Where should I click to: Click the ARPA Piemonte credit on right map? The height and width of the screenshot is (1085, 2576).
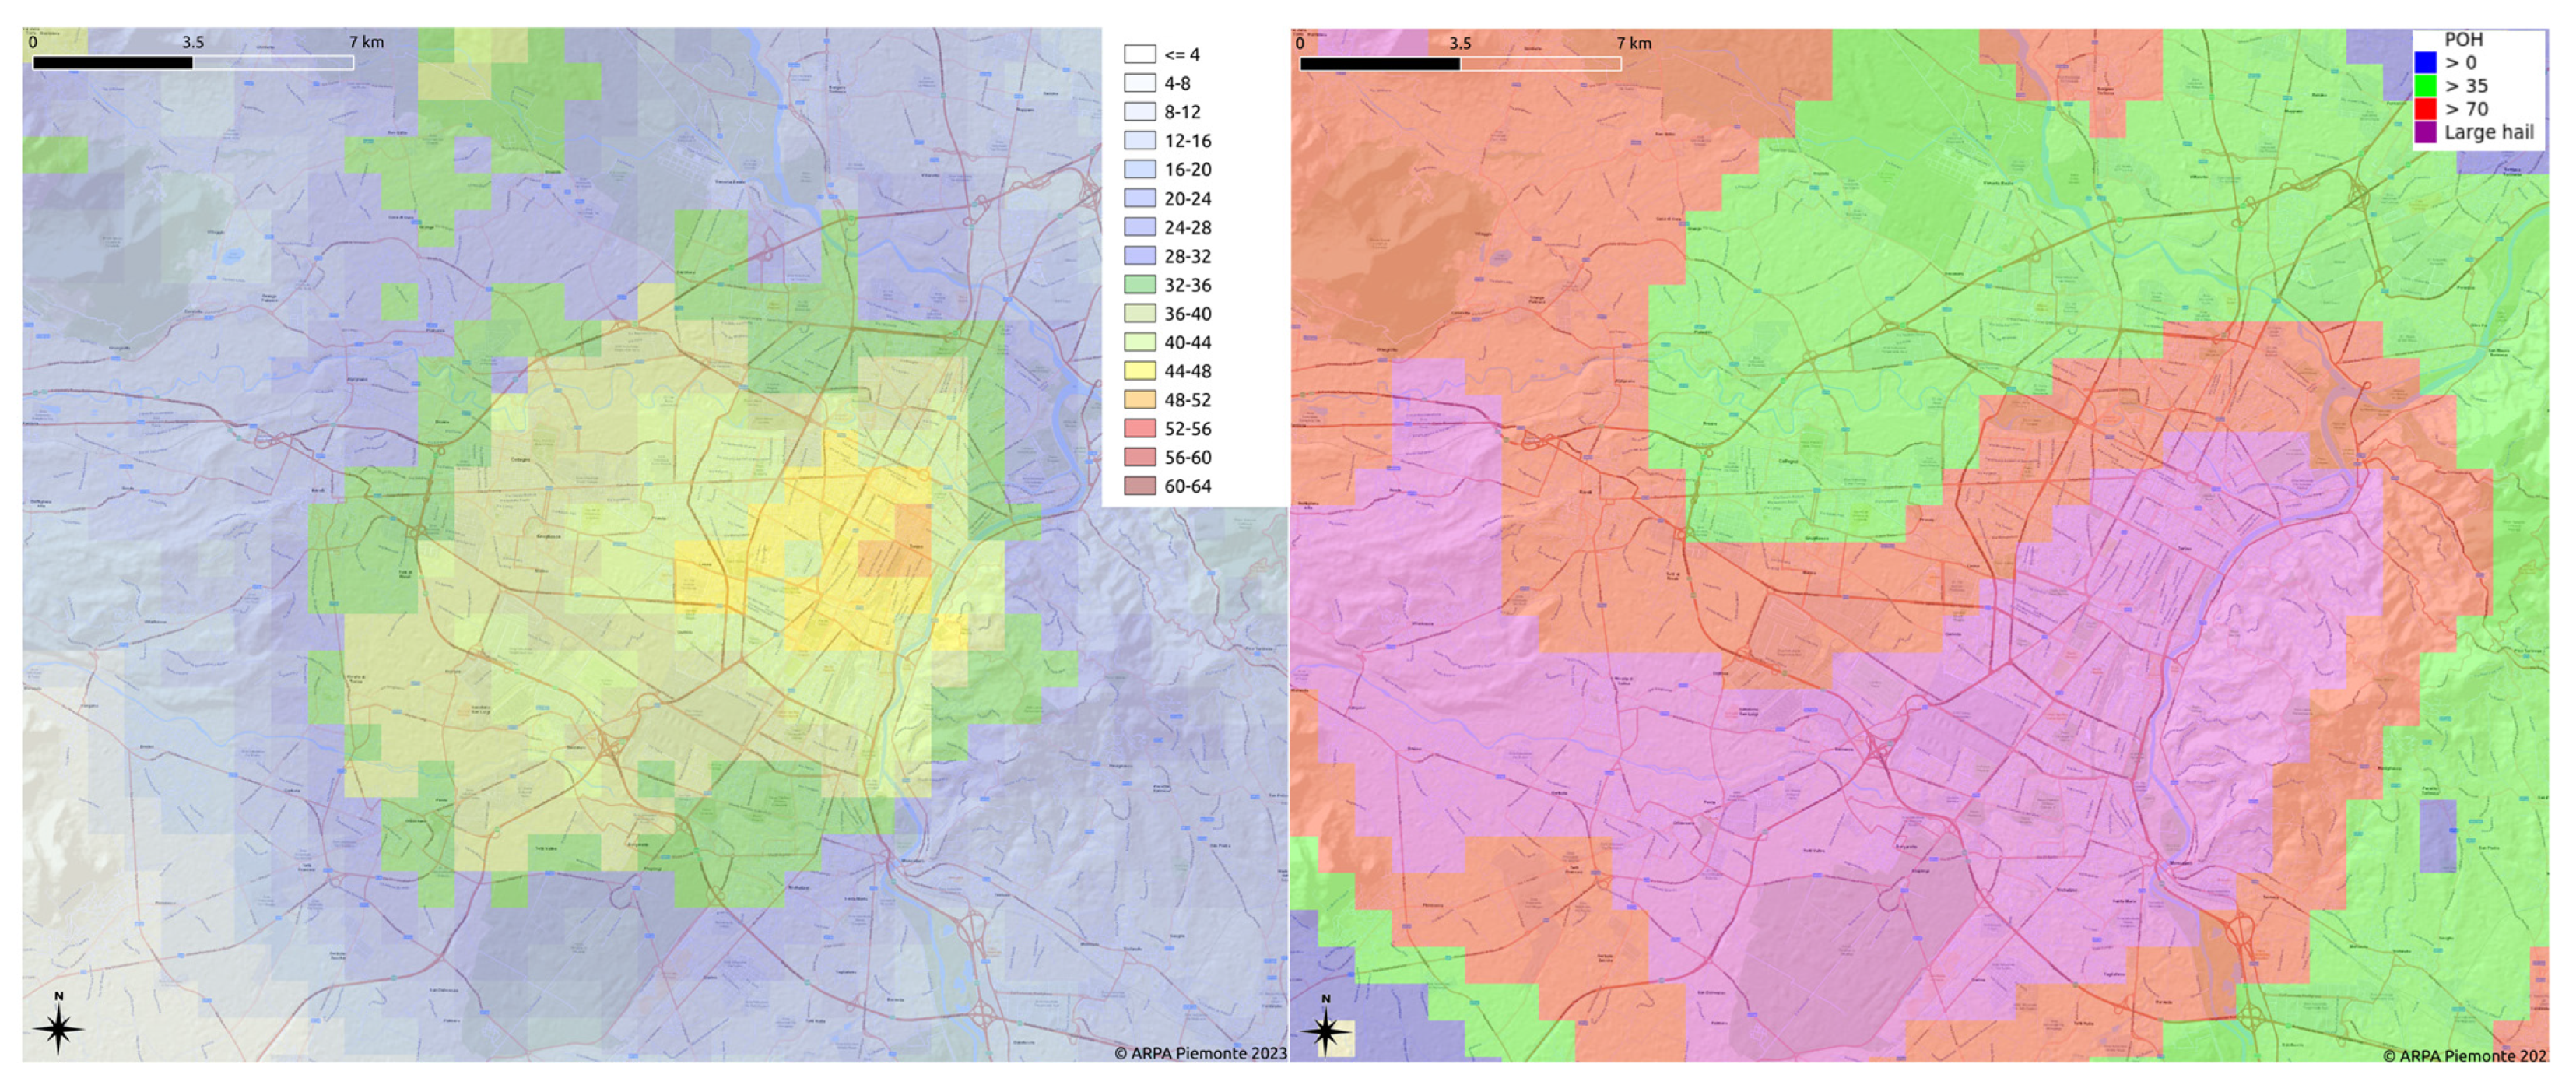[x=2465, y=1055]
